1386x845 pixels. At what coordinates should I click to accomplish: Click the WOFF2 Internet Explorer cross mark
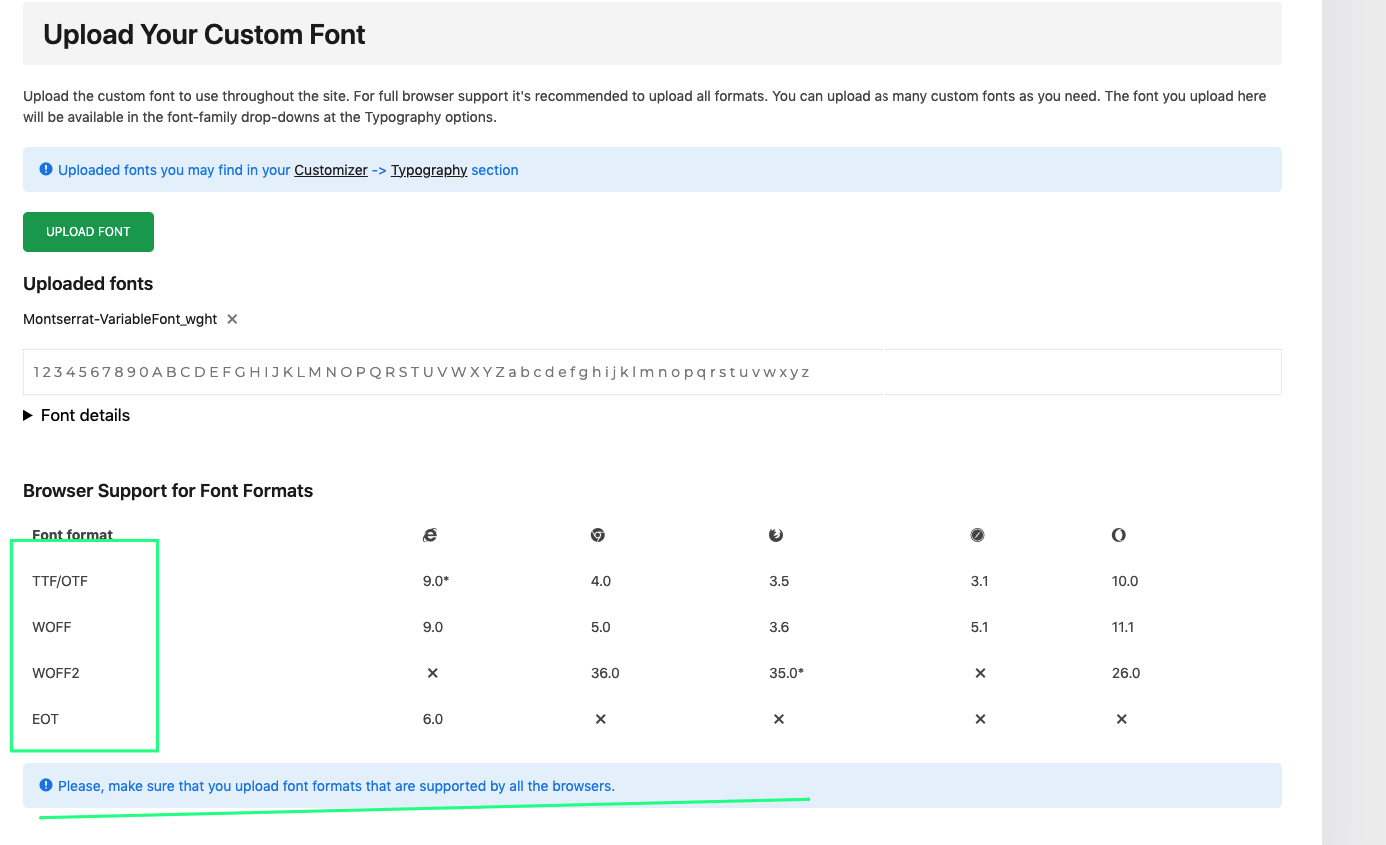433,673
